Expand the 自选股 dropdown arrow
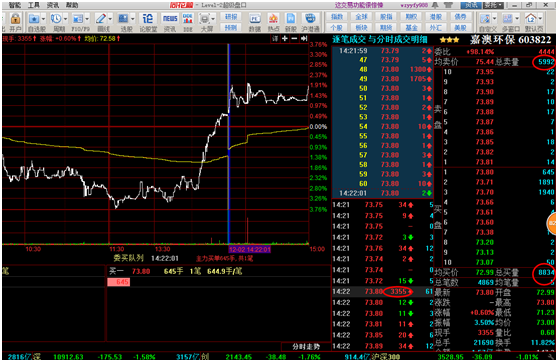 [43, 19]
